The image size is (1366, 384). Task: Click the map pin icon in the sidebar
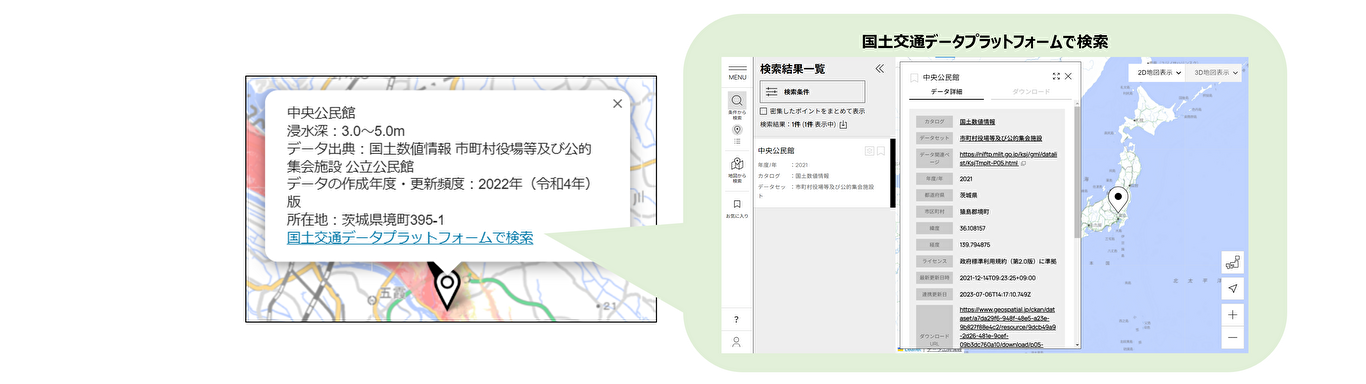pyautogui.click(x=737, y=129)
